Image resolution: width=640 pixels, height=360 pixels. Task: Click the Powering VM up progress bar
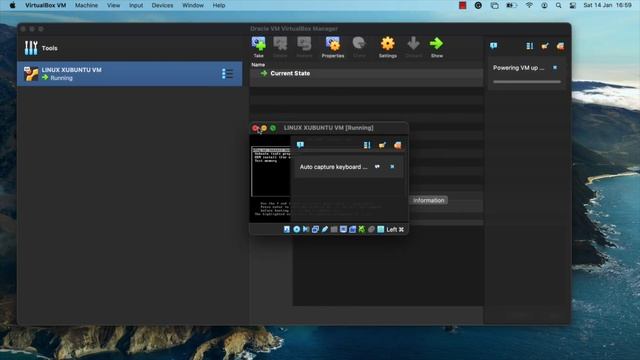click(527, 82)
